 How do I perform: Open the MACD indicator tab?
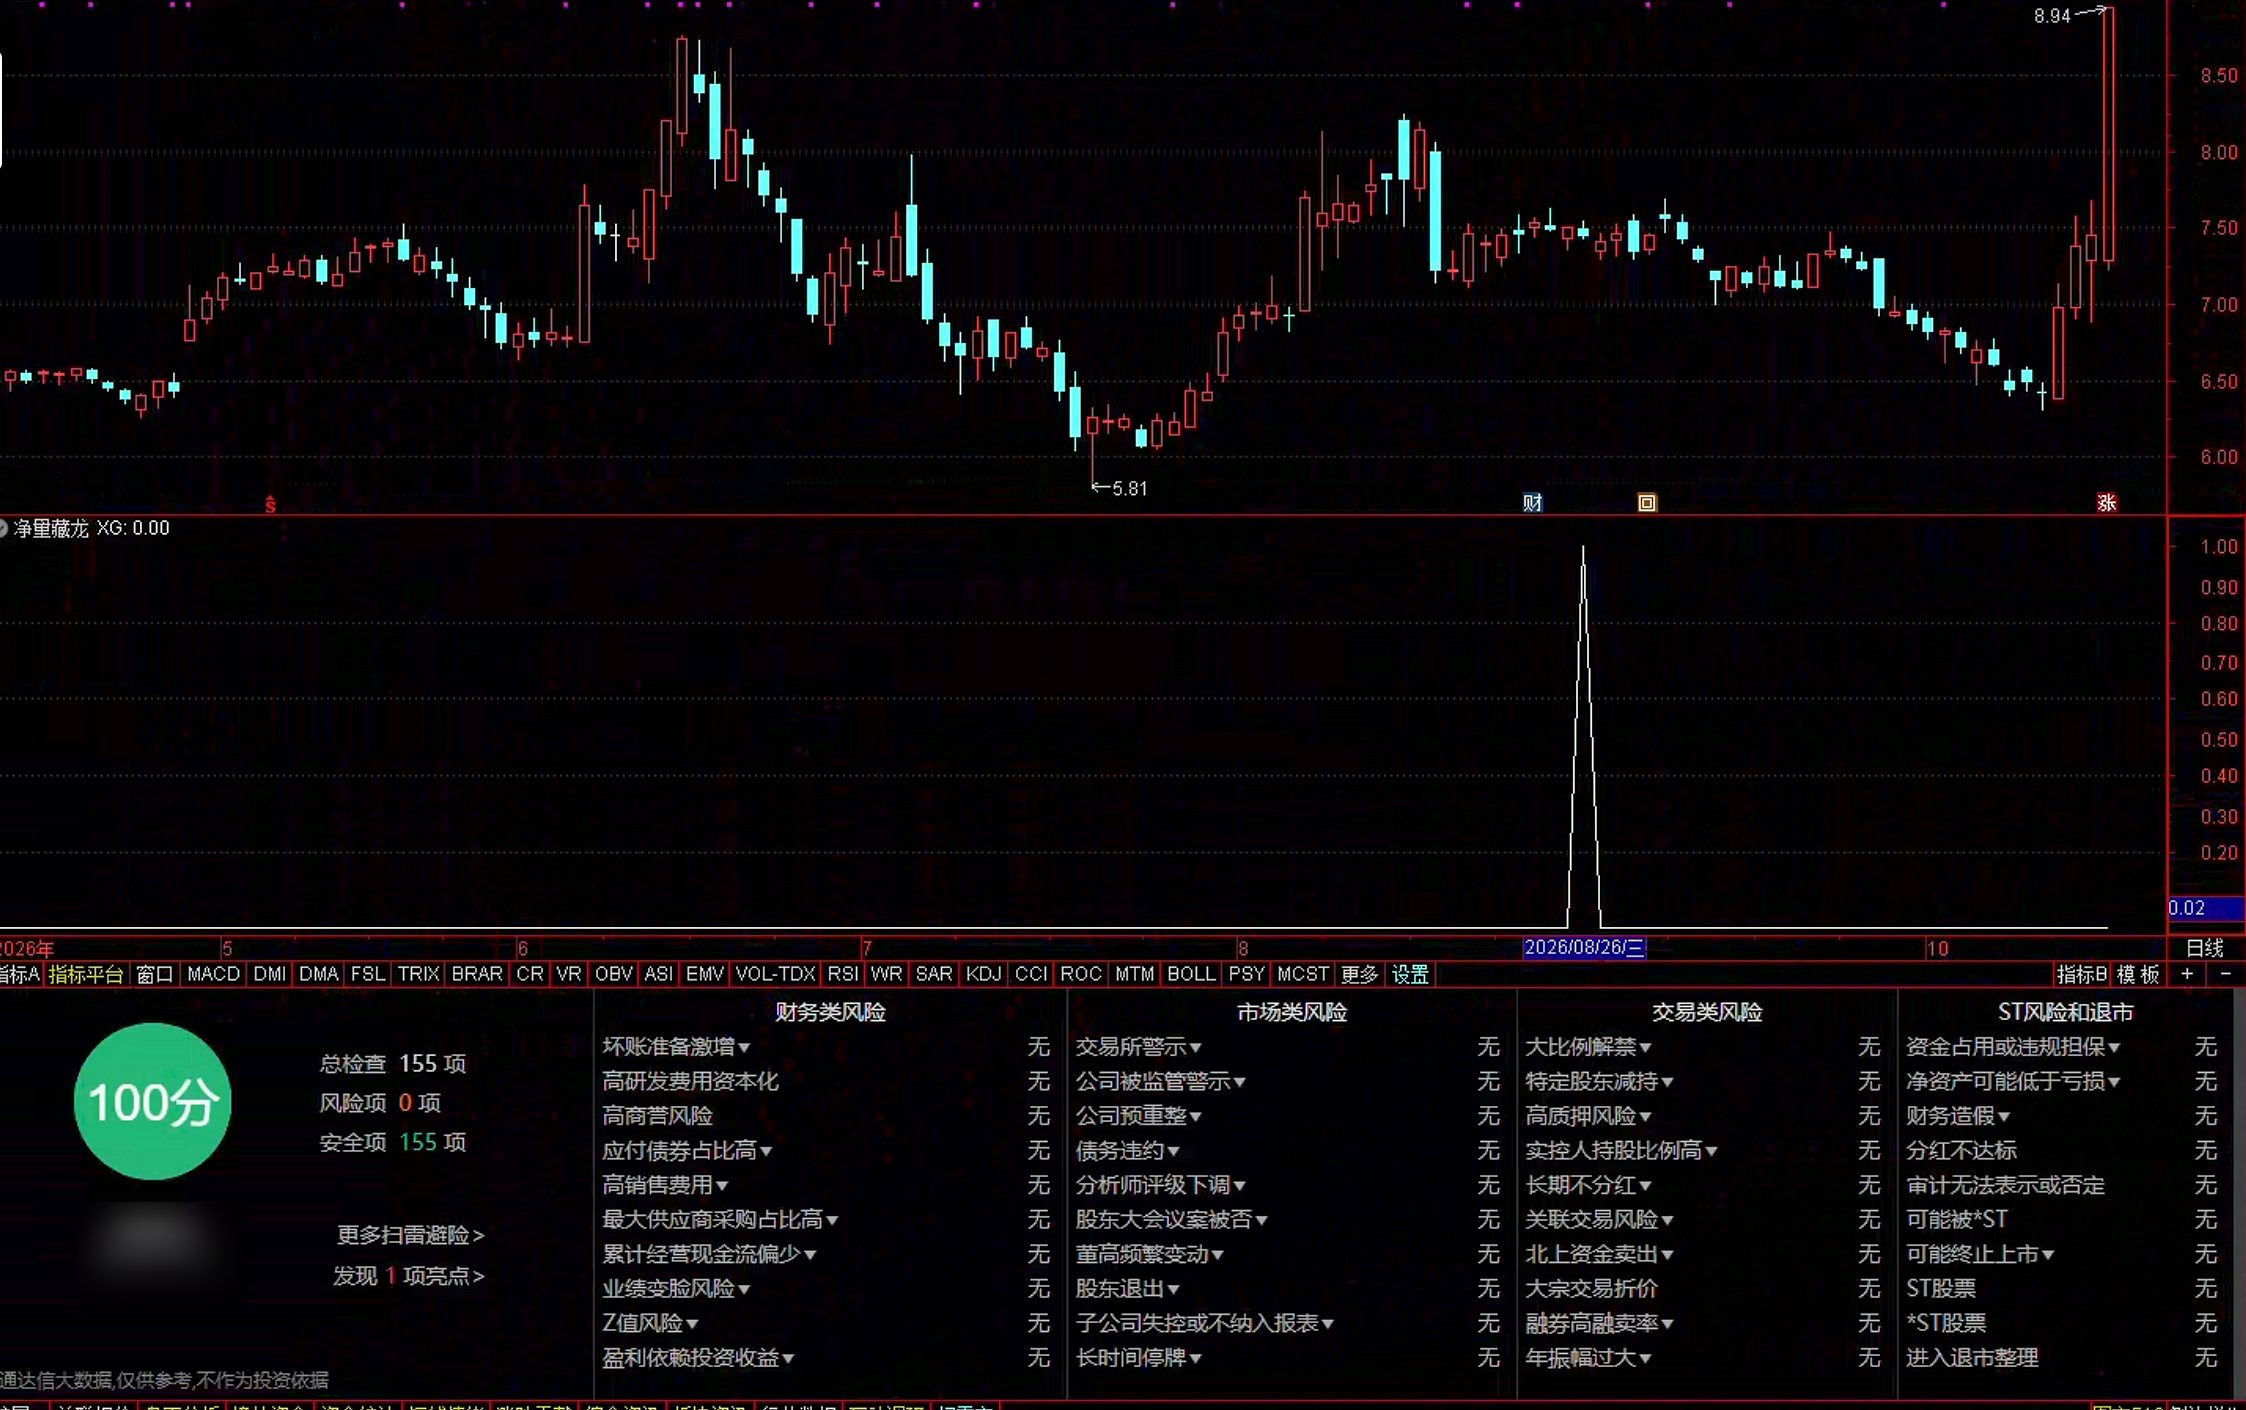[x=213, y=974]
